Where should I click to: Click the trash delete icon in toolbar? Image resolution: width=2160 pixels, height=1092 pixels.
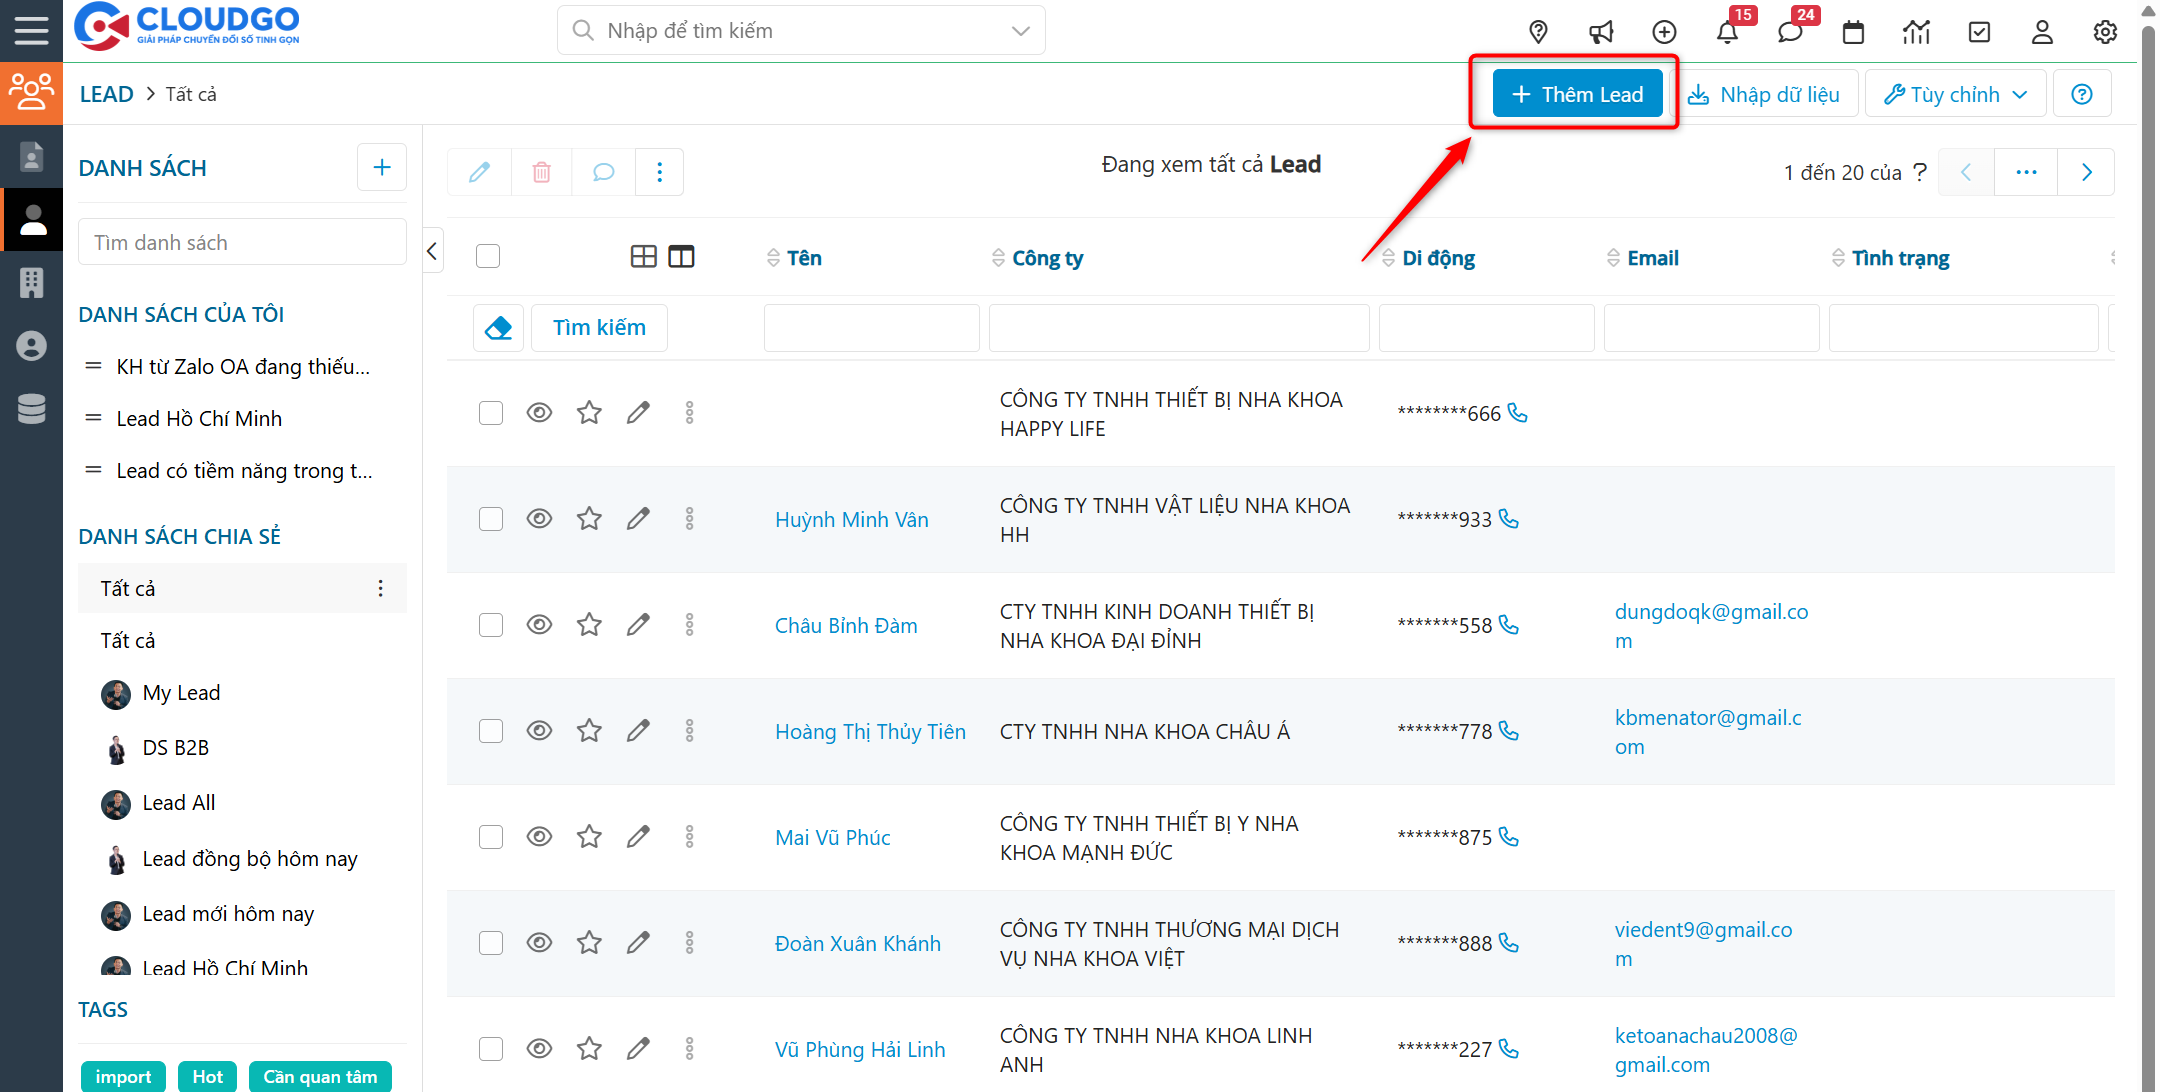(x=541, y=172)
